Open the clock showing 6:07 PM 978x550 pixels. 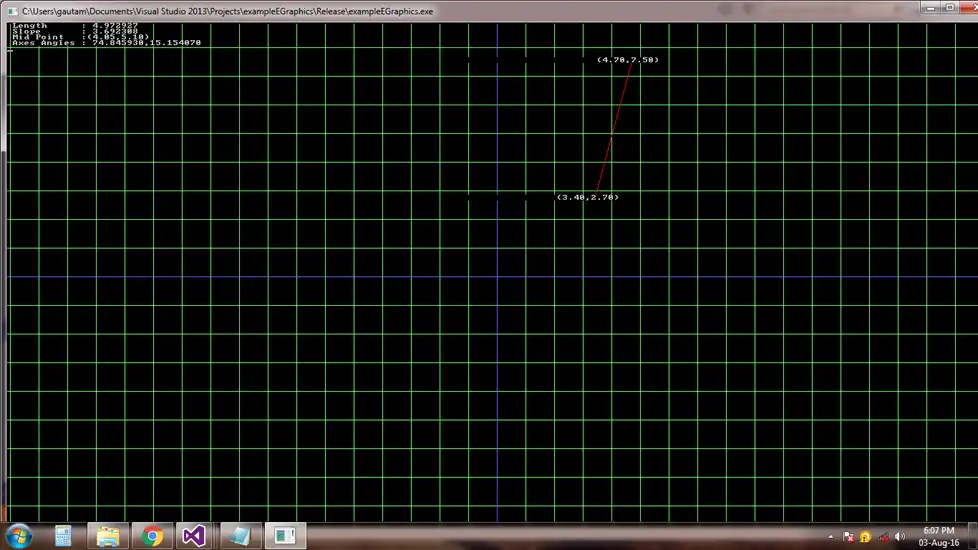click(939, 536)
